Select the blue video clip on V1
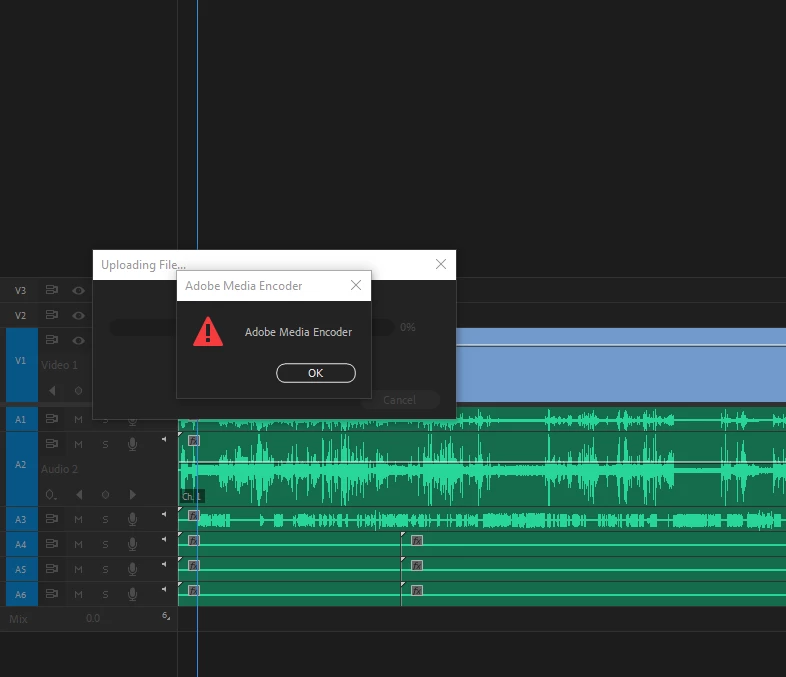The image size is (786, 677). click(621, 365)
